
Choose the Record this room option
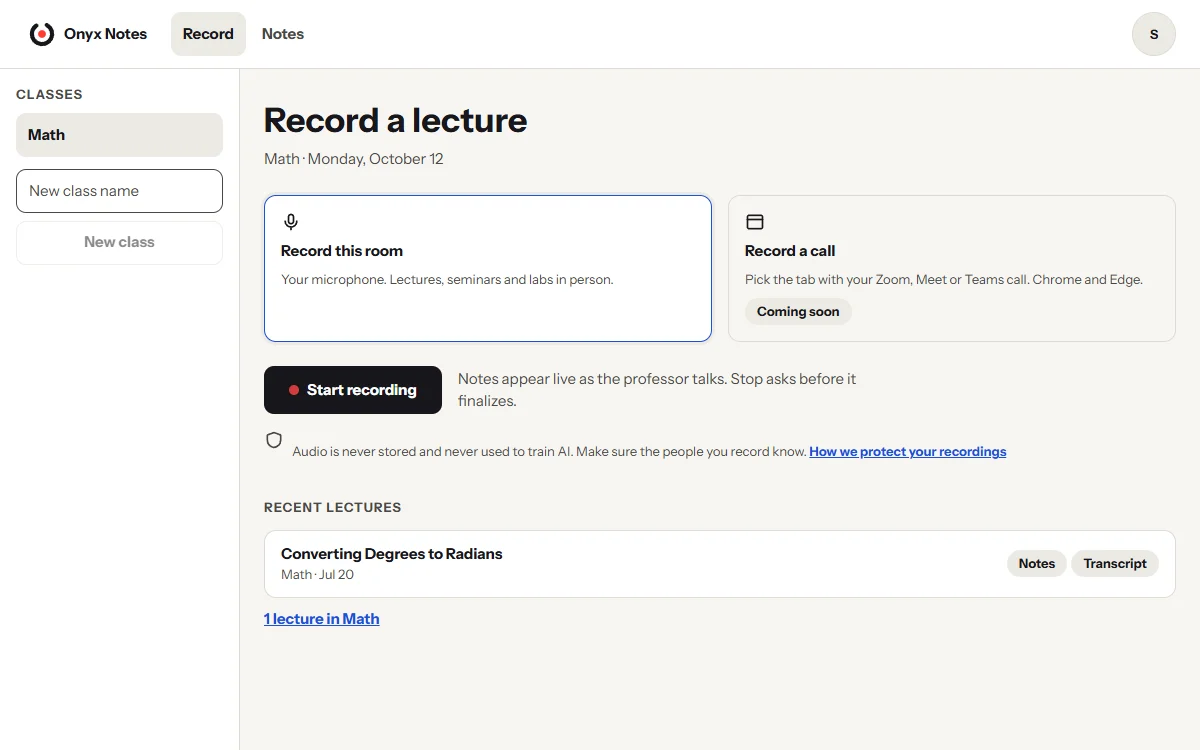coord(488,268)
